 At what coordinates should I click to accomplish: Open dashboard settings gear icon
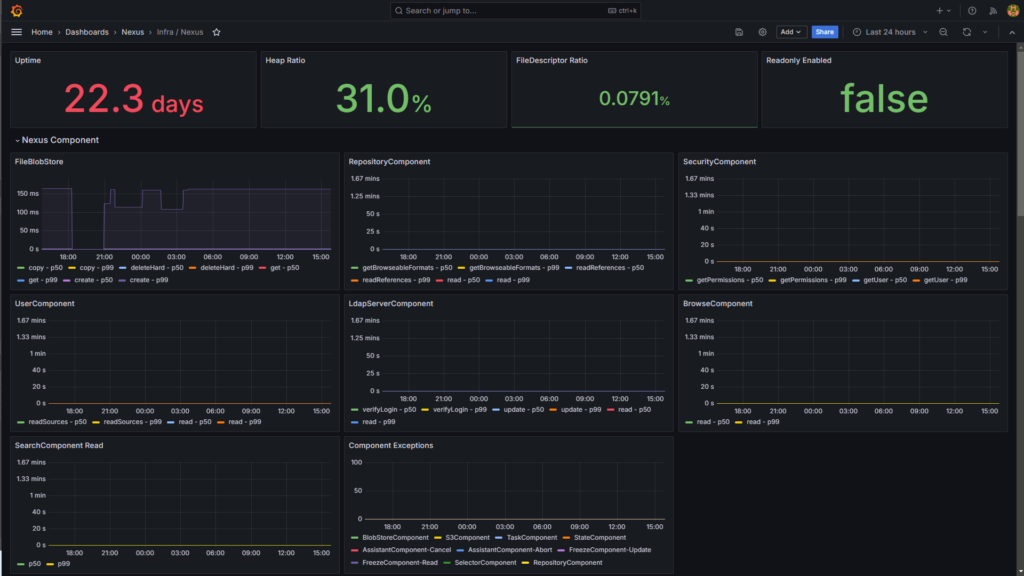click(762, 32)
